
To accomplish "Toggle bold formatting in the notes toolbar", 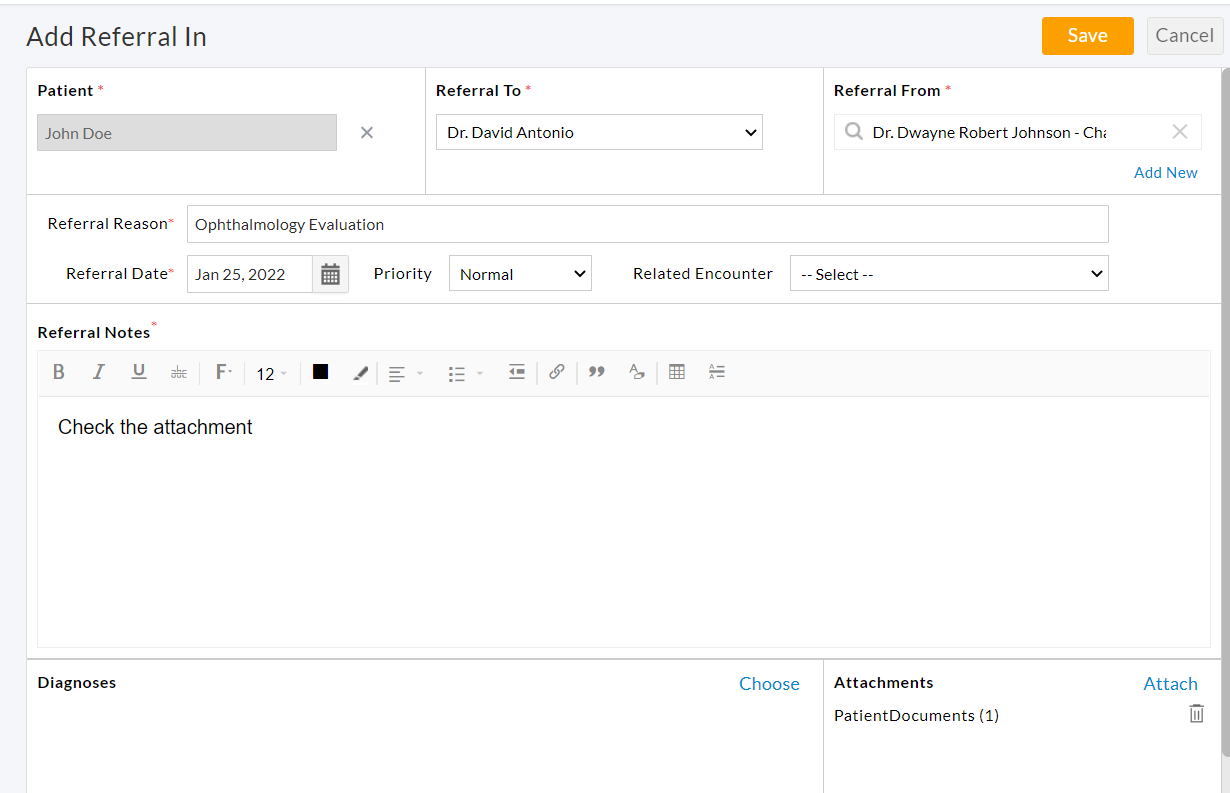I will [58, 372].
